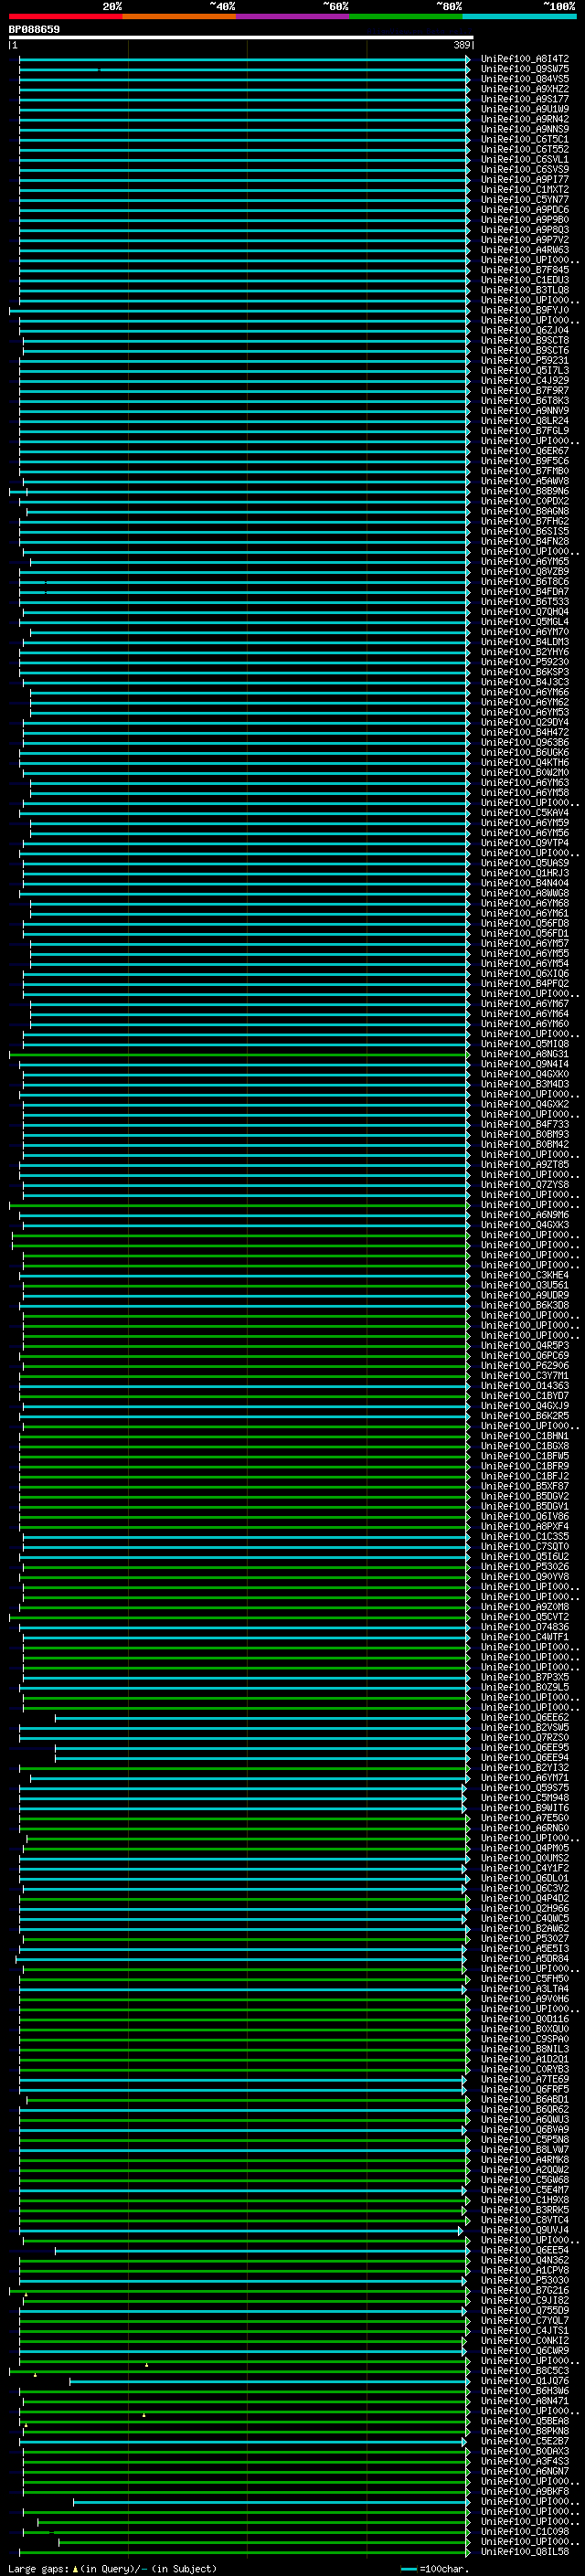585x2576 pixels.
Task: Select hit label UniRef100_B9FYJ0
Action: pos(525,310)
